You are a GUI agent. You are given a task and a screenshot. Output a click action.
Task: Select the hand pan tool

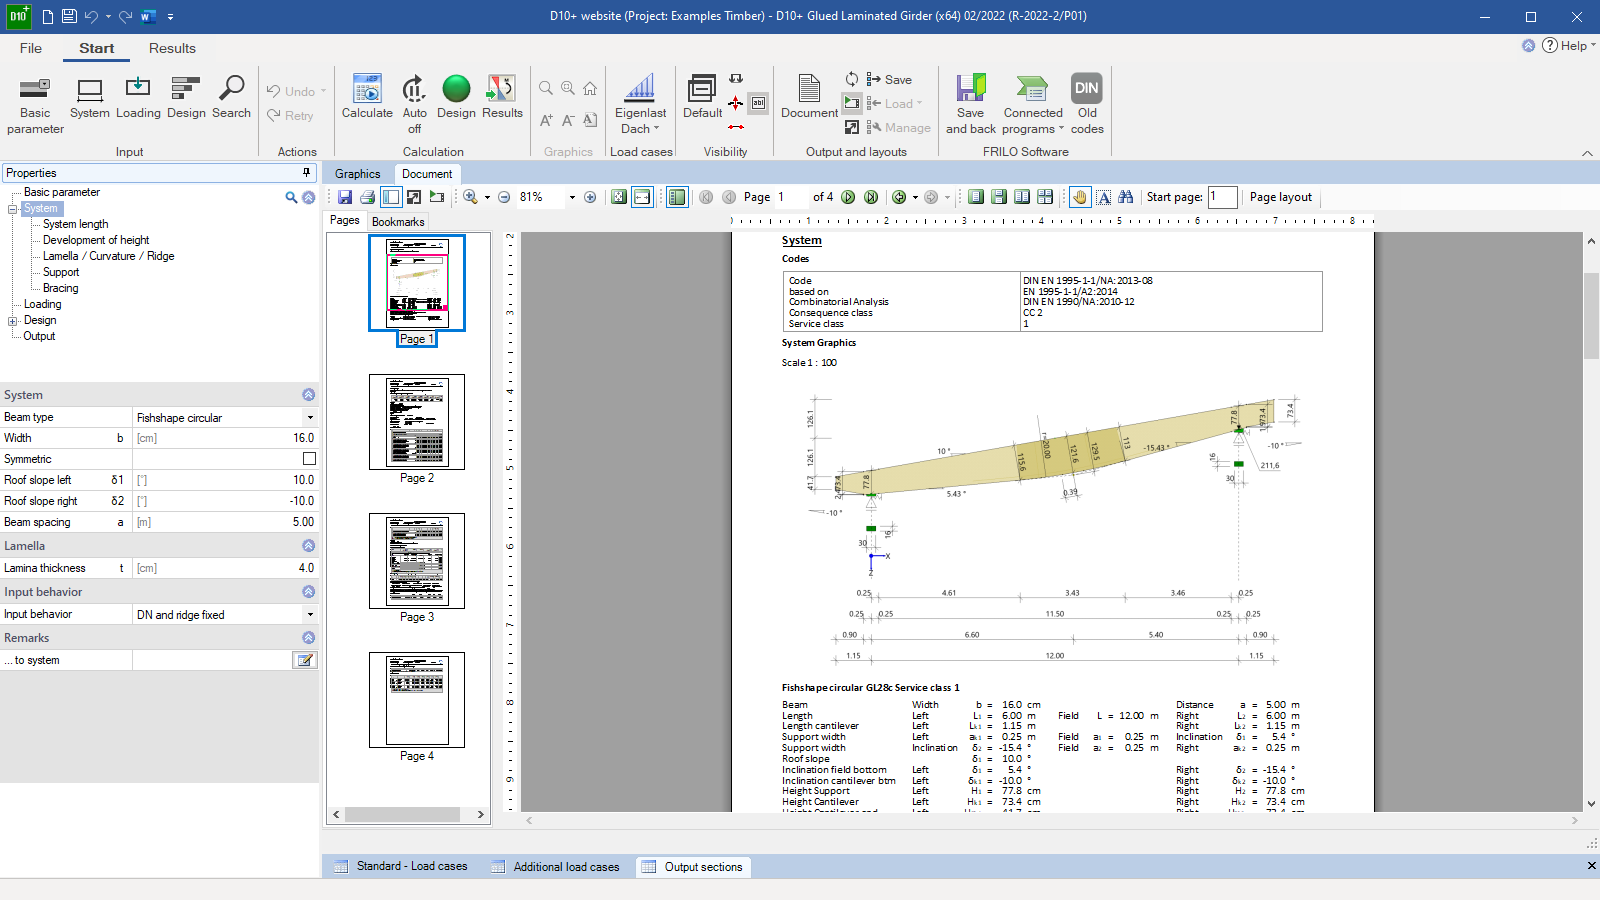click(1080, 197)
